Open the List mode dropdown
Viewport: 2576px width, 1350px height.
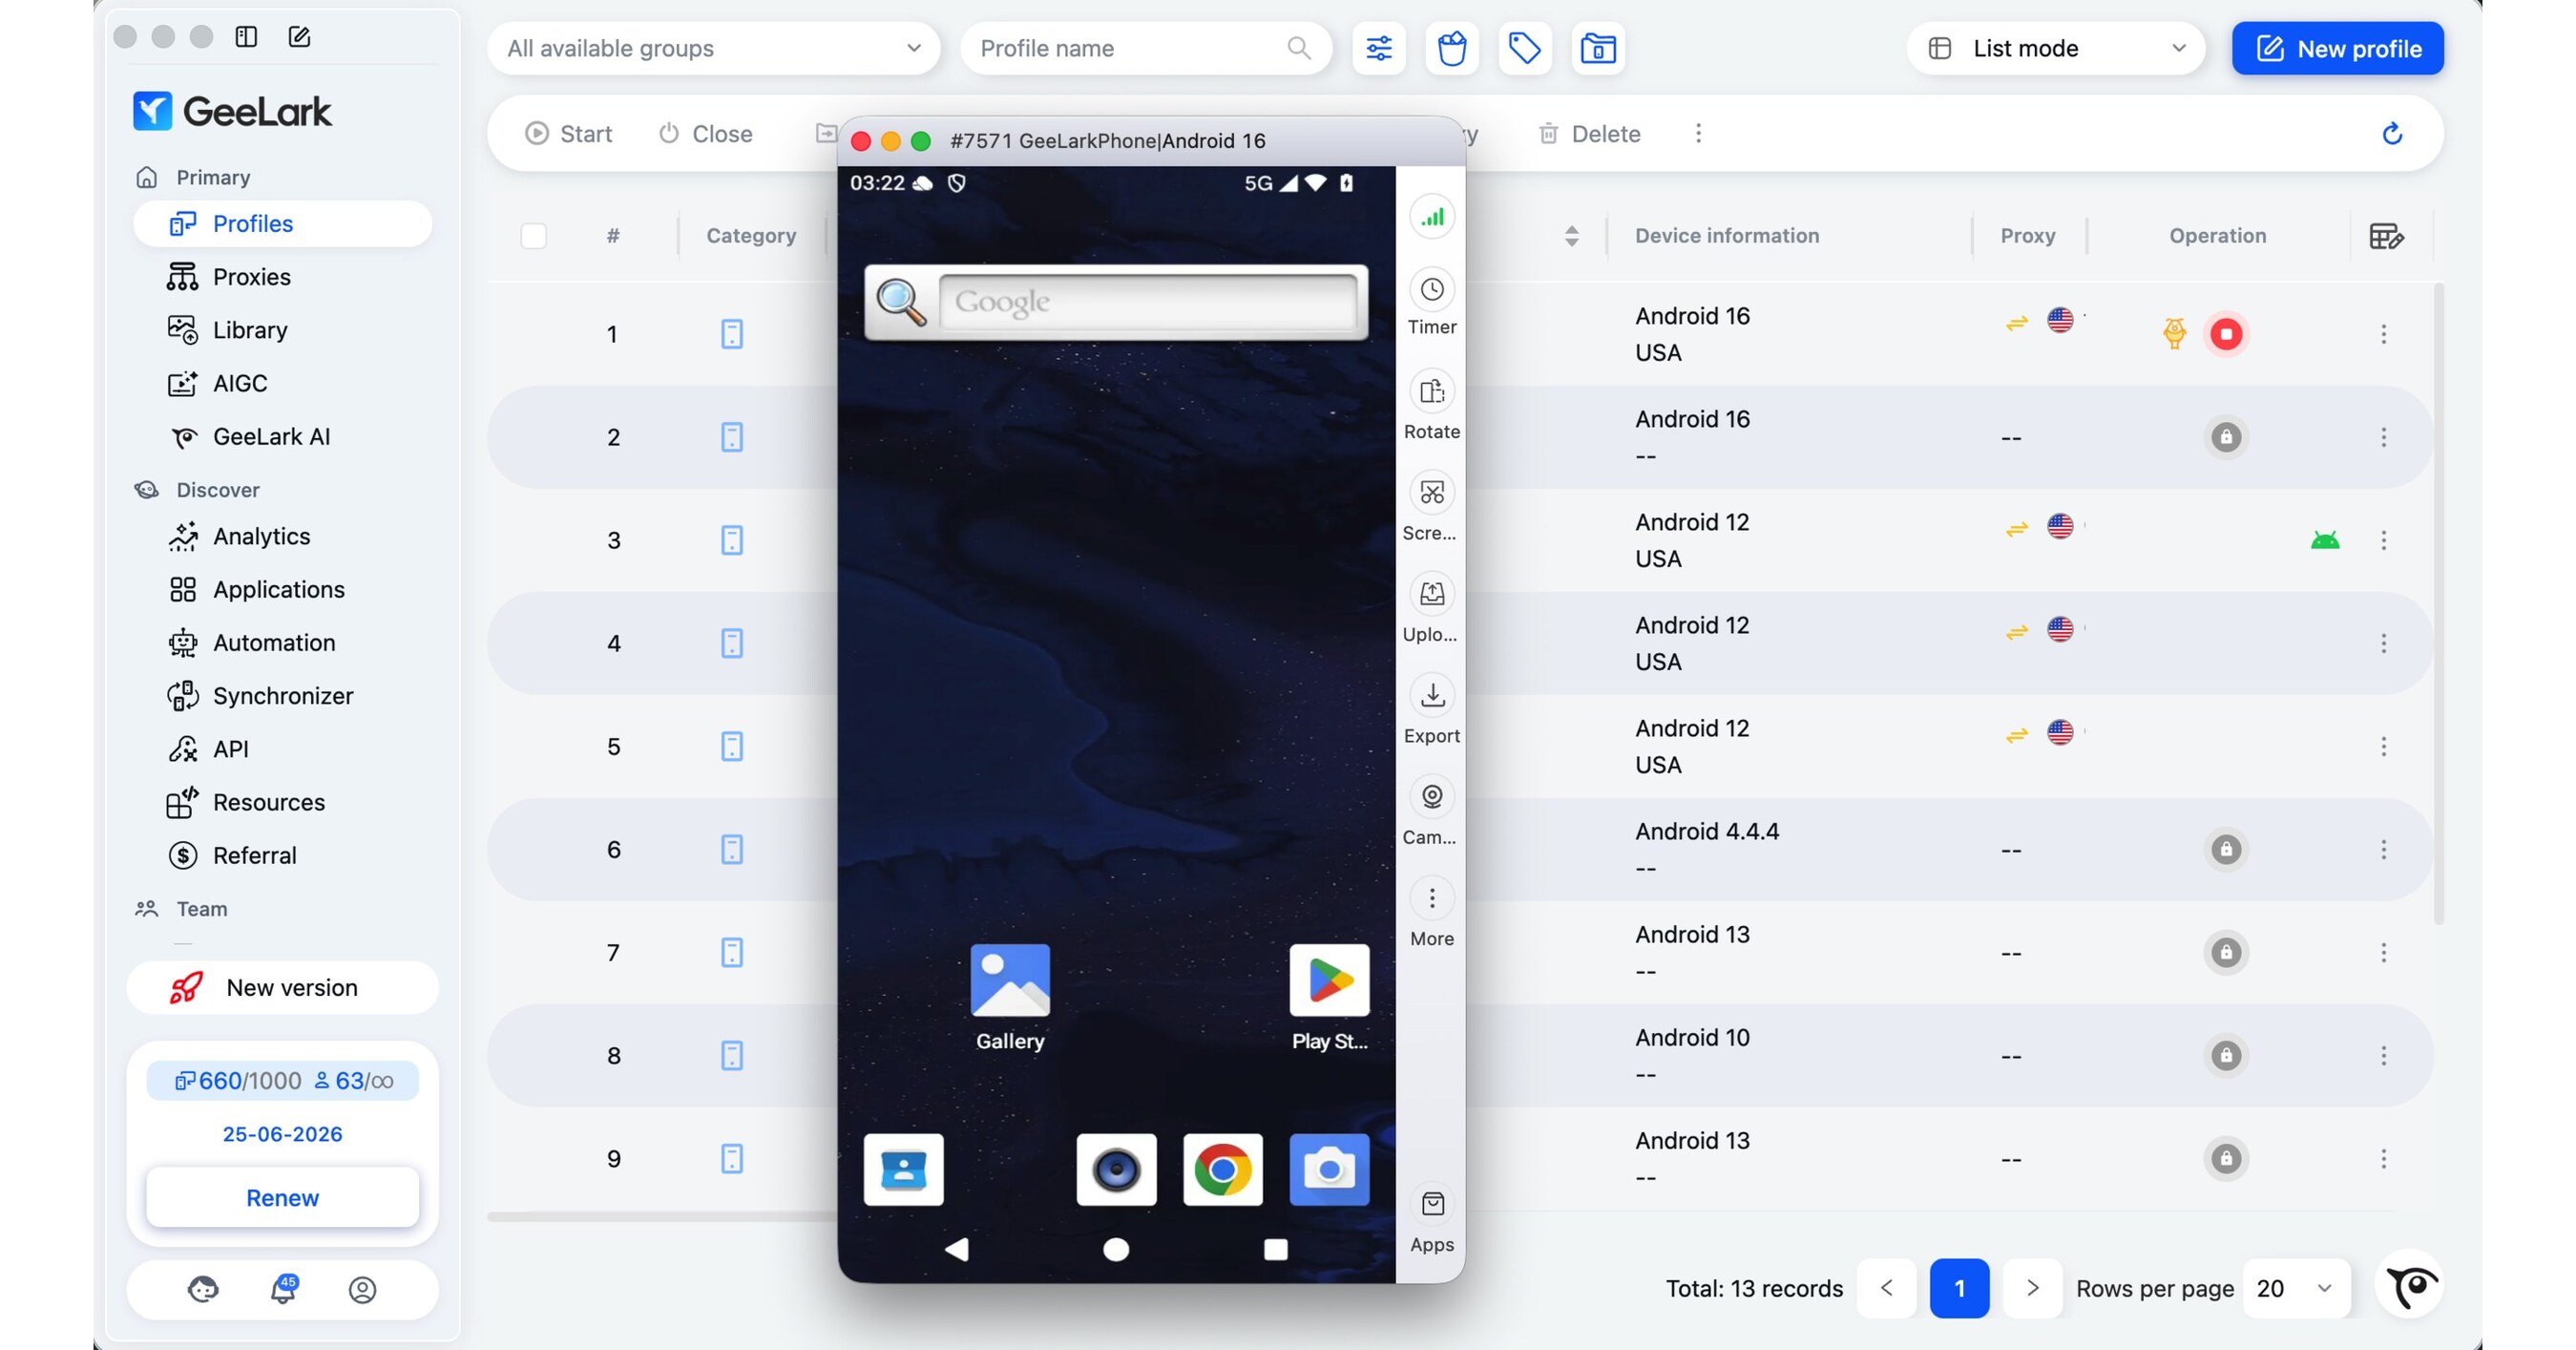[2056, 48]
